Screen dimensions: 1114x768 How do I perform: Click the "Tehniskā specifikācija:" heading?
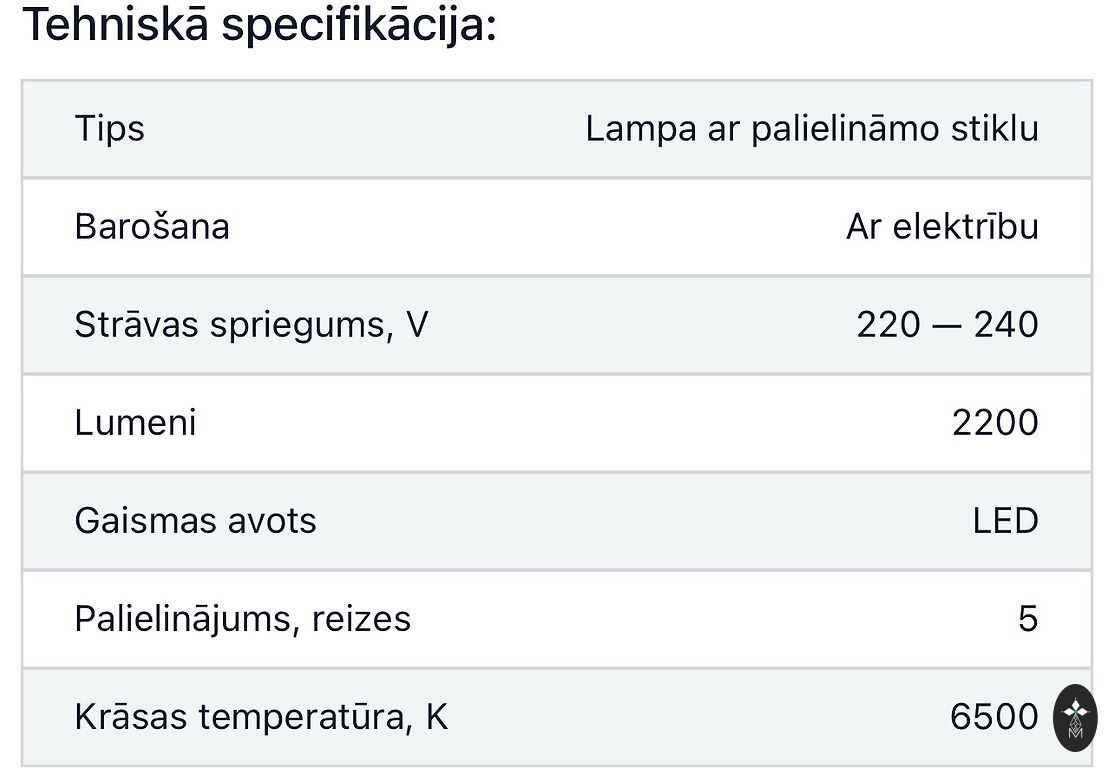coord(259,25)
